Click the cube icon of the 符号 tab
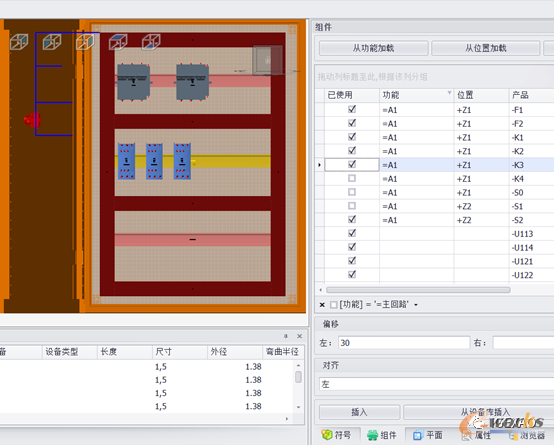The height and width of the screenshot is (445, 554). point(327,435)
